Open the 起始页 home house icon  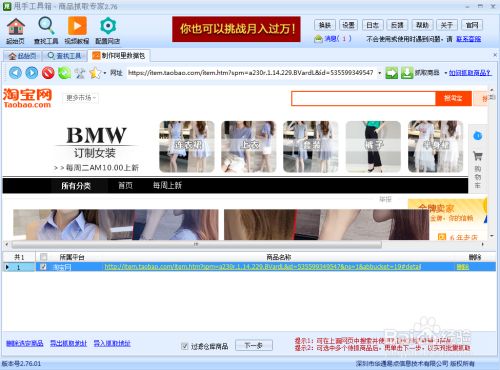(16, 27)
